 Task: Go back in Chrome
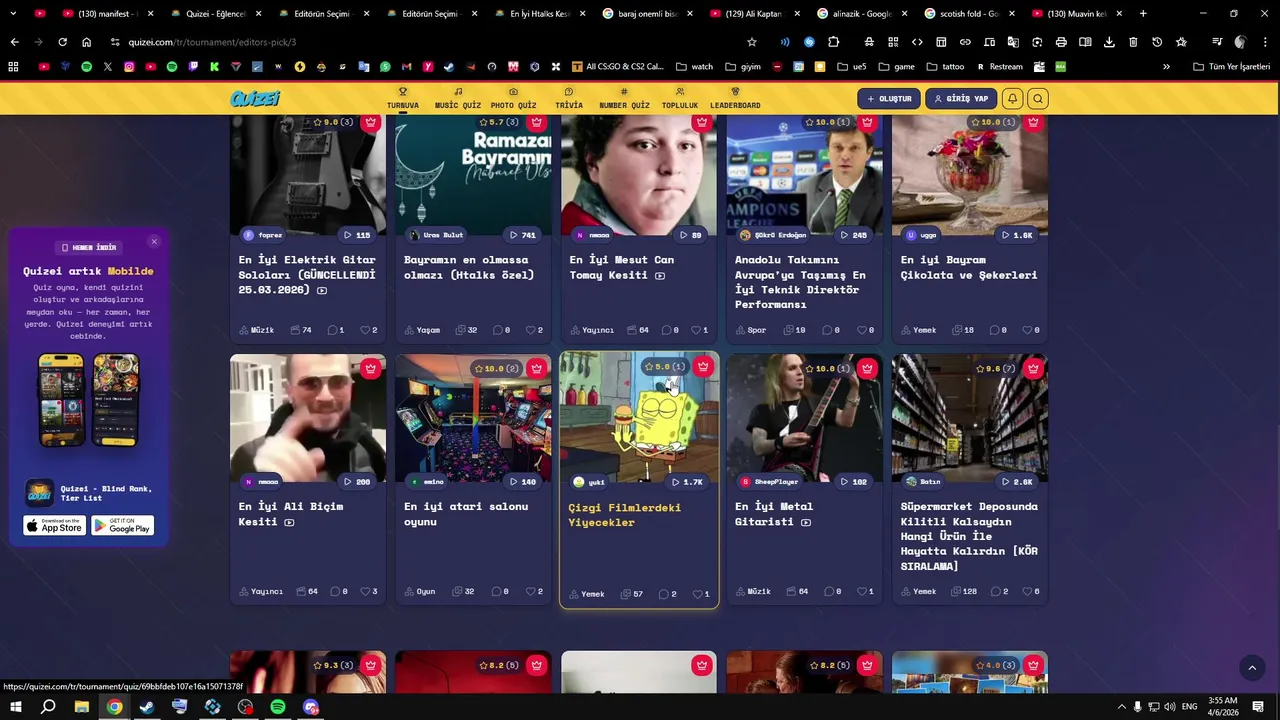pos(14,42)
